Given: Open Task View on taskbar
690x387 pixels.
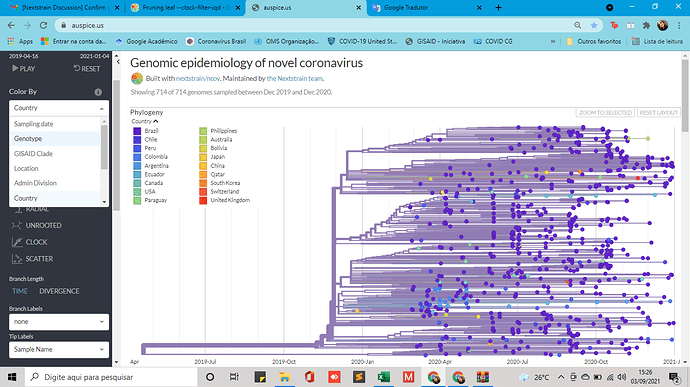Looking at the screenshot, I should [234, 377].
